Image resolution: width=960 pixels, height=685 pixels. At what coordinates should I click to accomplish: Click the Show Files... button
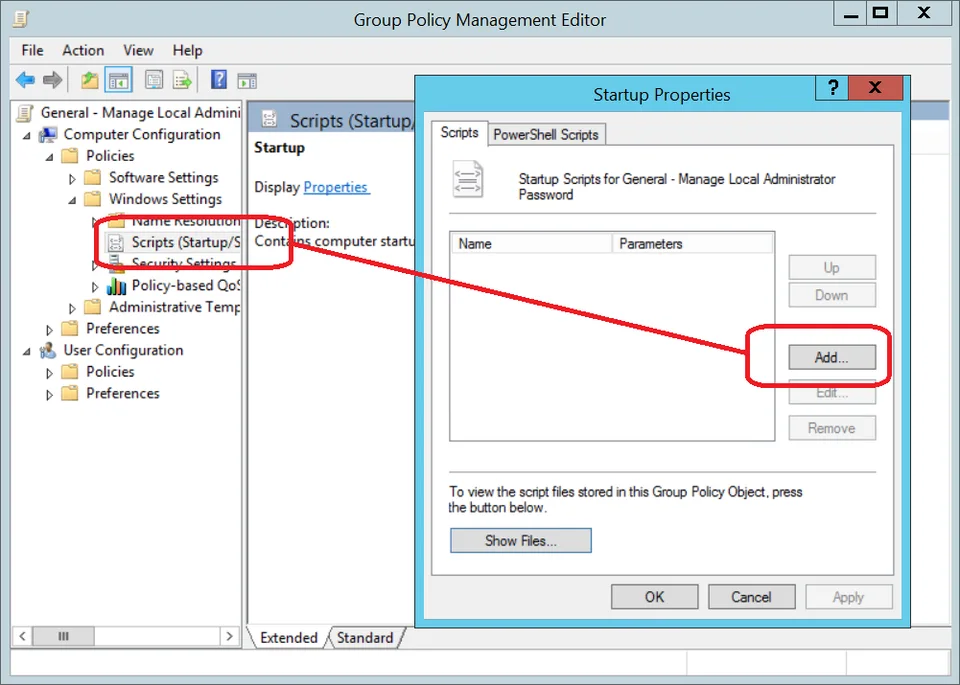[520, 541]
